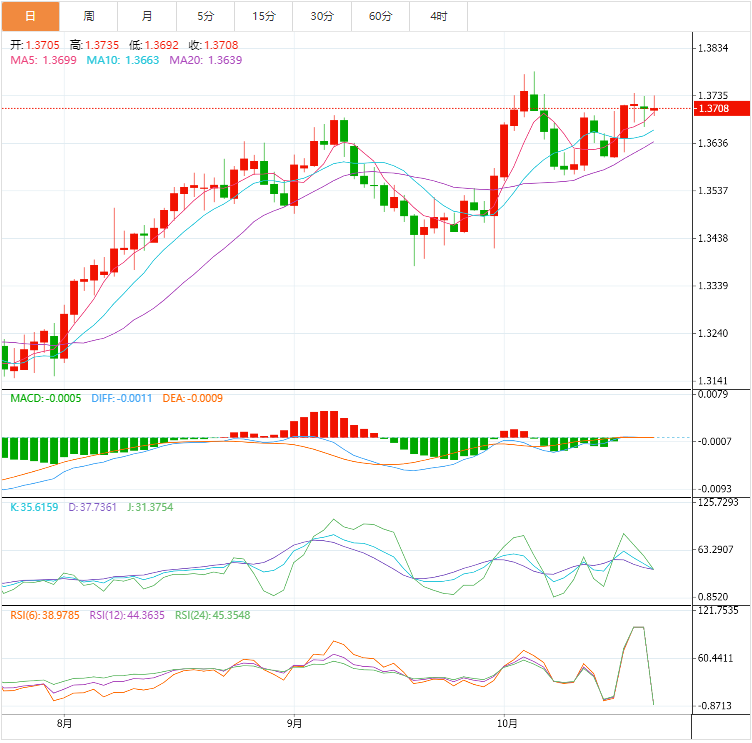This screenshot has width=752, height=743.
Task: Select the 15分 interval tab
Action: (264, 16)
